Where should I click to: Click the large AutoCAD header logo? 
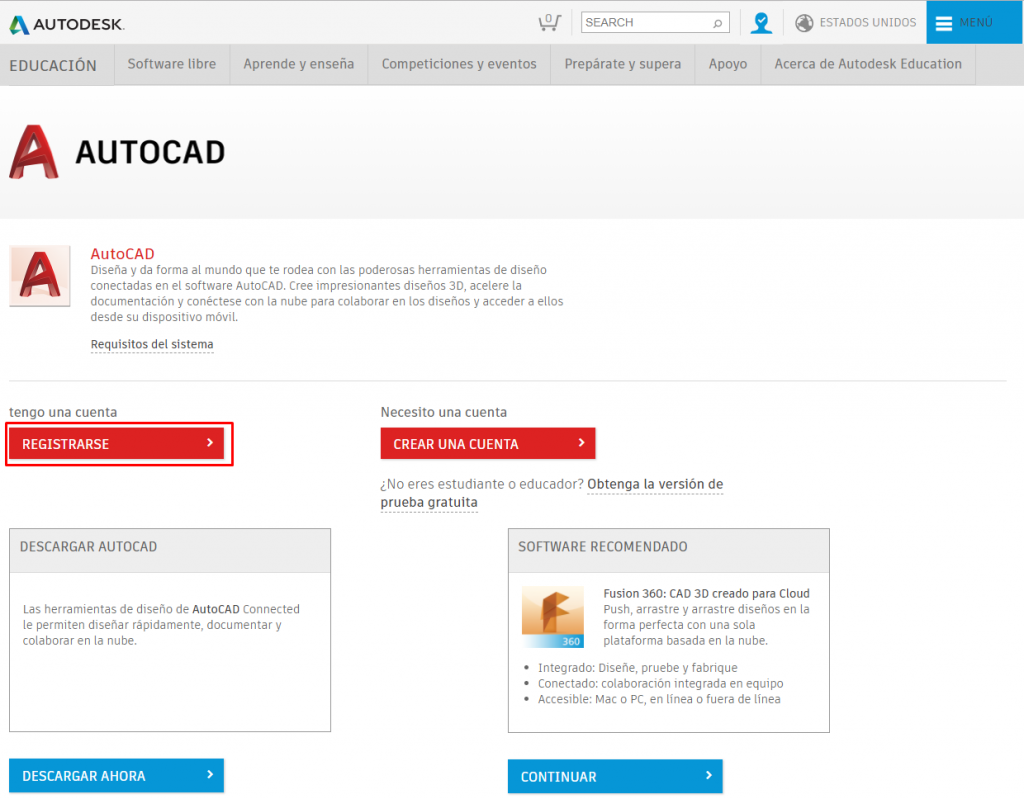(34, 152)
